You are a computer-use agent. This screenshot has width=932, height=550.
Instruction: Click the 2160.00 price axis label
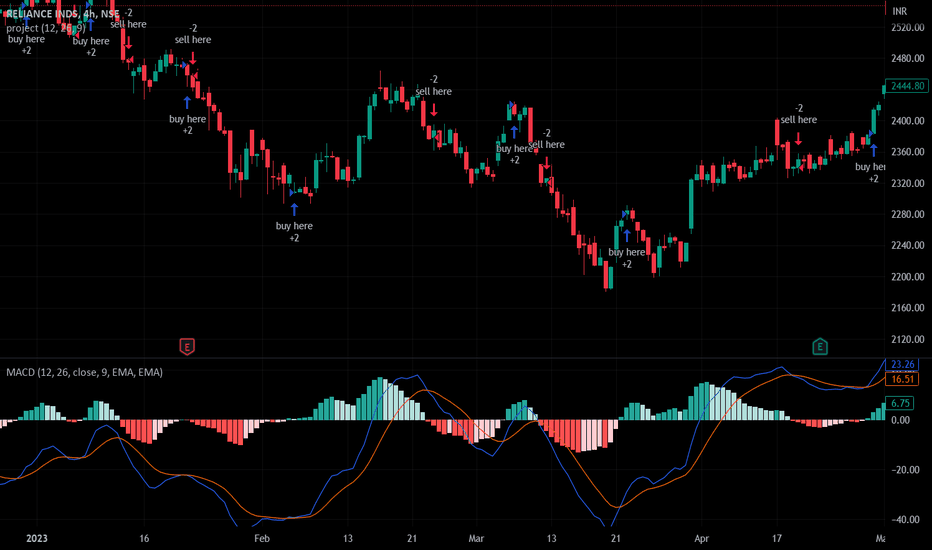pyautogui.click(x=908, y=307)
